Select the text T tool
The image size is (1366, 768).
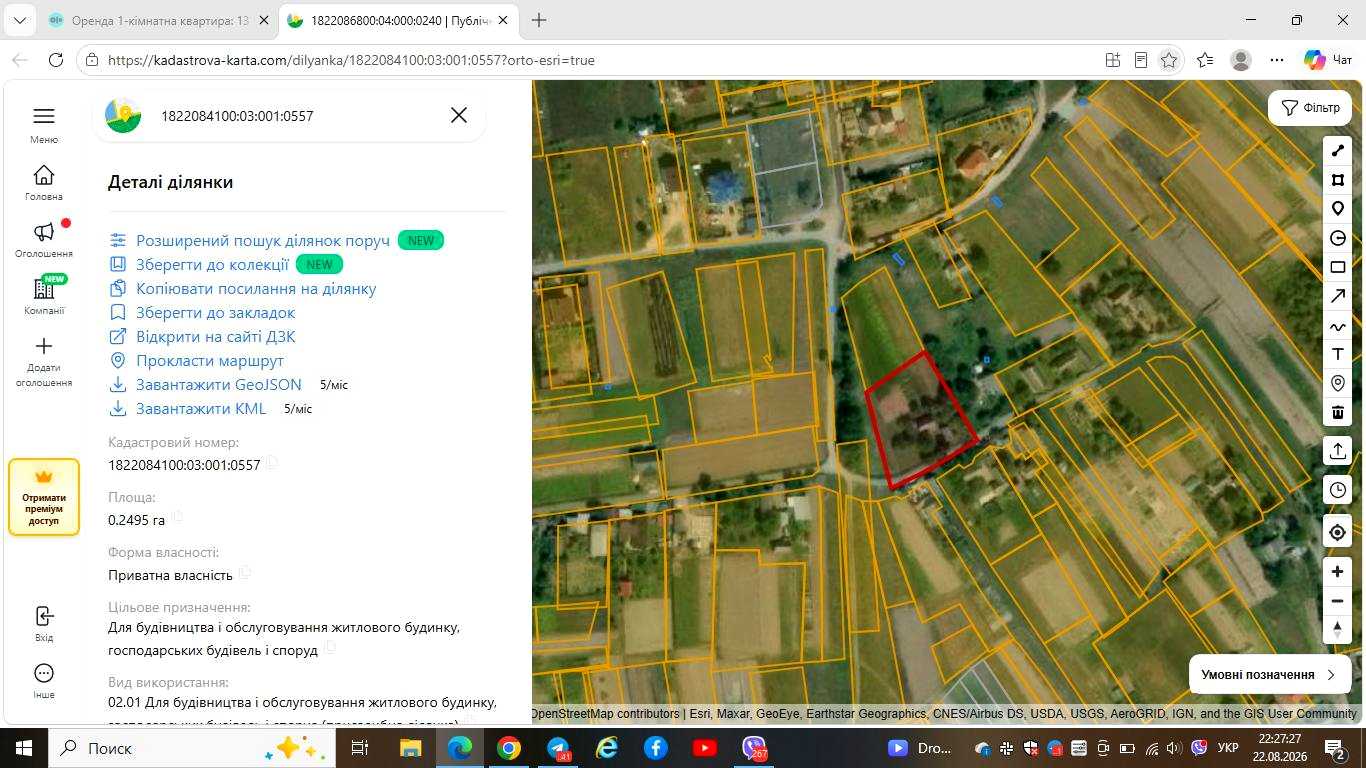point(1338,354)
